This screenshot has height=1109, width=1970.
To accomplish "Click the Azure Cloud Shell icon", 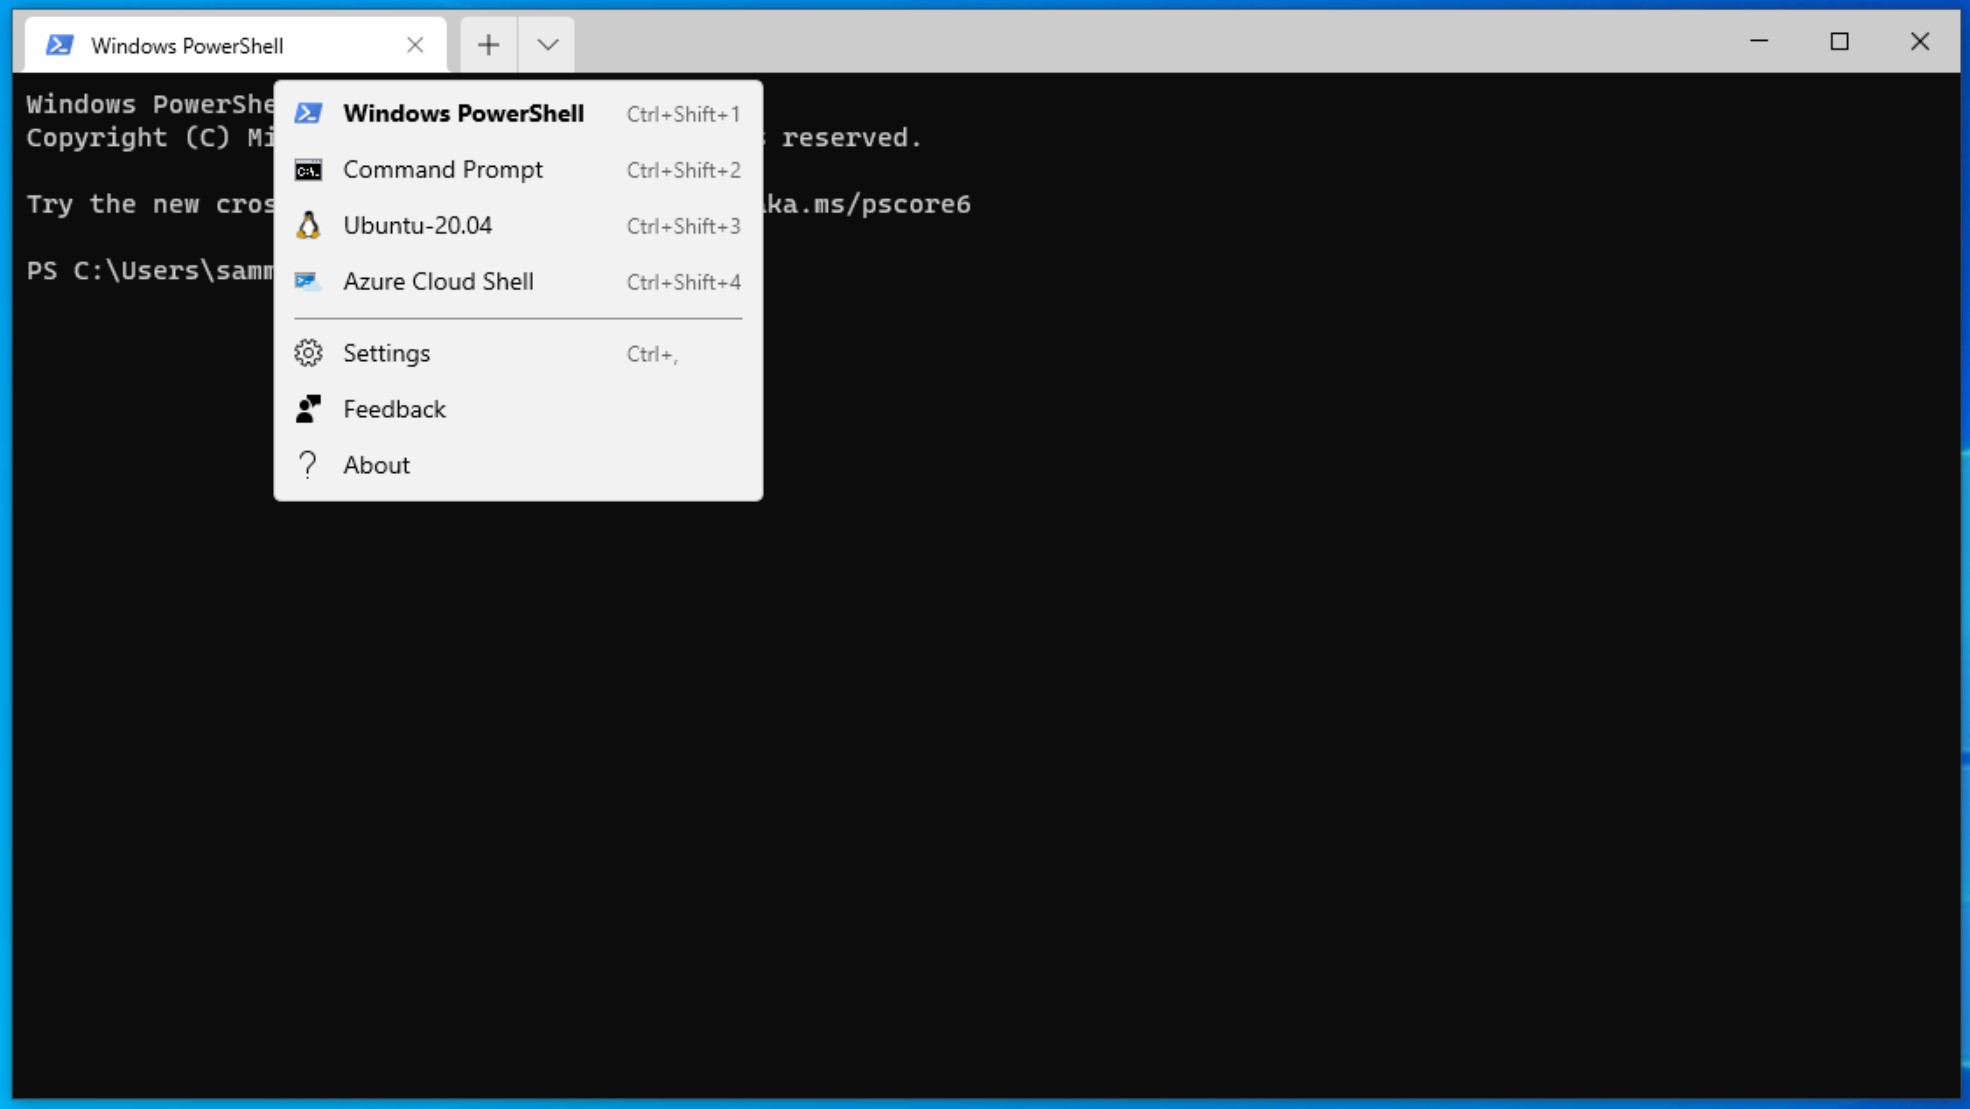I will coord(308,281).
